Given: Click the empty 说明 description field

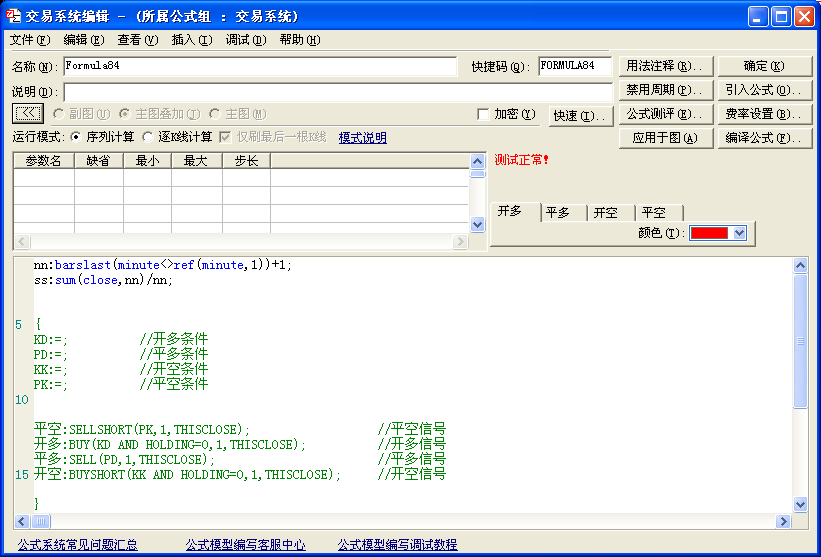Looking at the screenshot, I should pos(338,92).
